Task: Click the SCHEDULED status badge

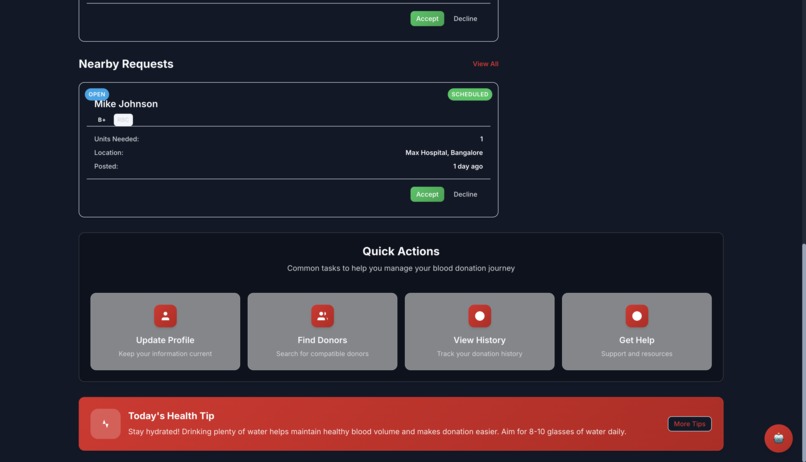Action: tap(470, 94)
